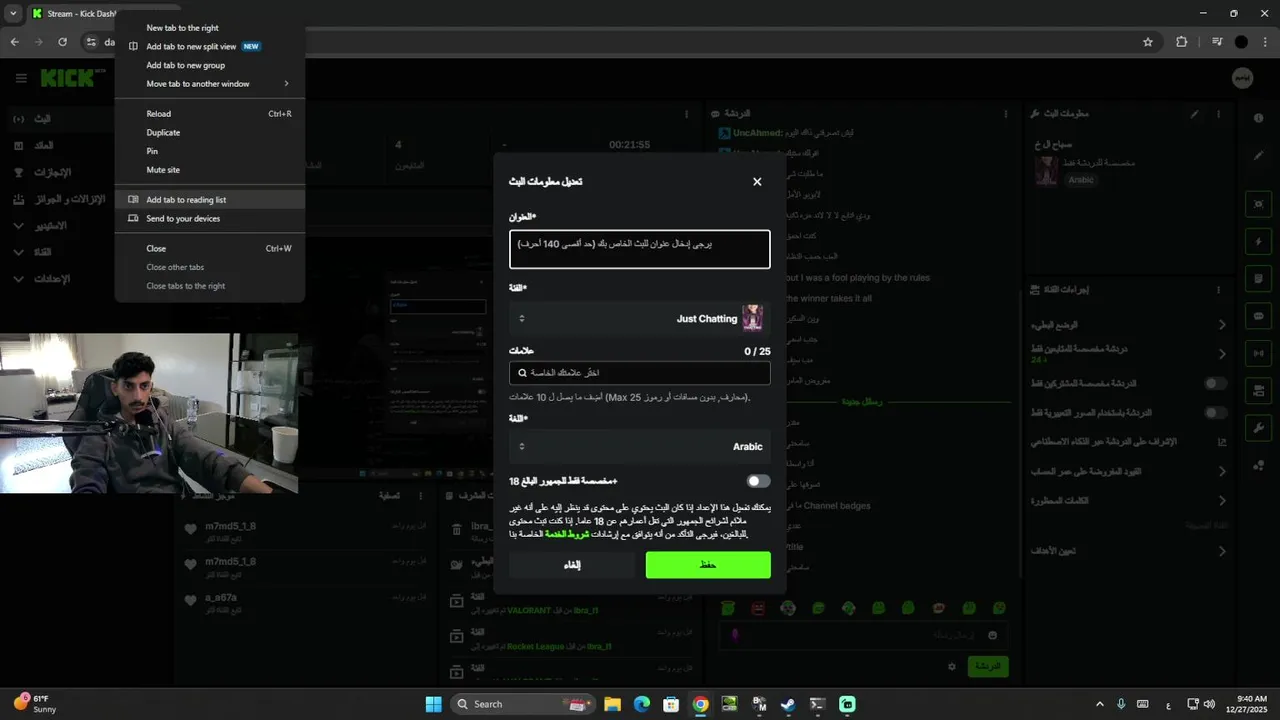1280x720 pixels.
Task: Open AI chat moderation external link icon
Action: click(x=1221, y=442)
